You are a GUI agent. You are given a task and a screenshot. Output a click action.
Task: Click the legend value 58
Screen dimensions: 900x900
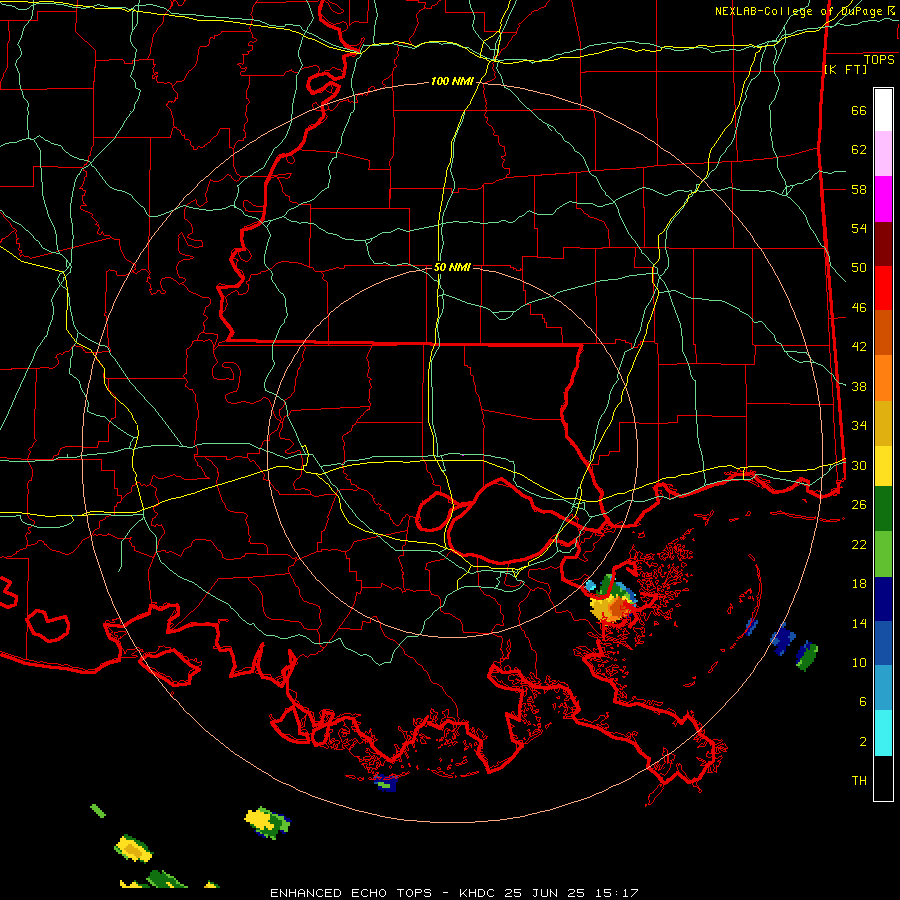[859, 189]
